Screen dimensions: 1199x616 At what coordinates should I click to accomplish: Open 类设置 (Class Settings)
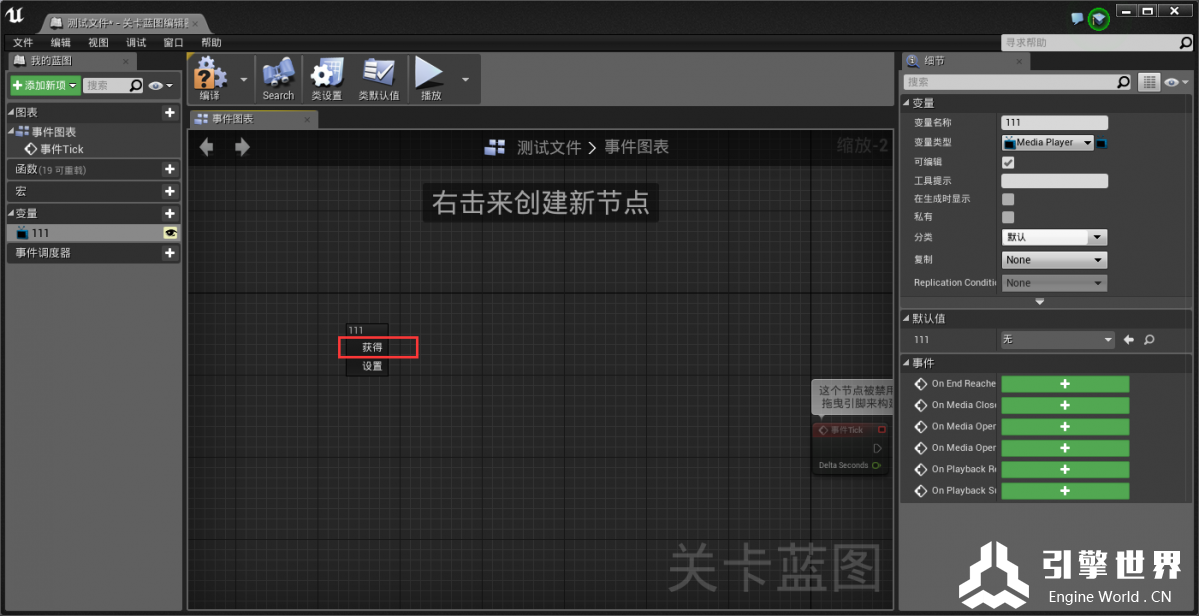tap(326, 76)
